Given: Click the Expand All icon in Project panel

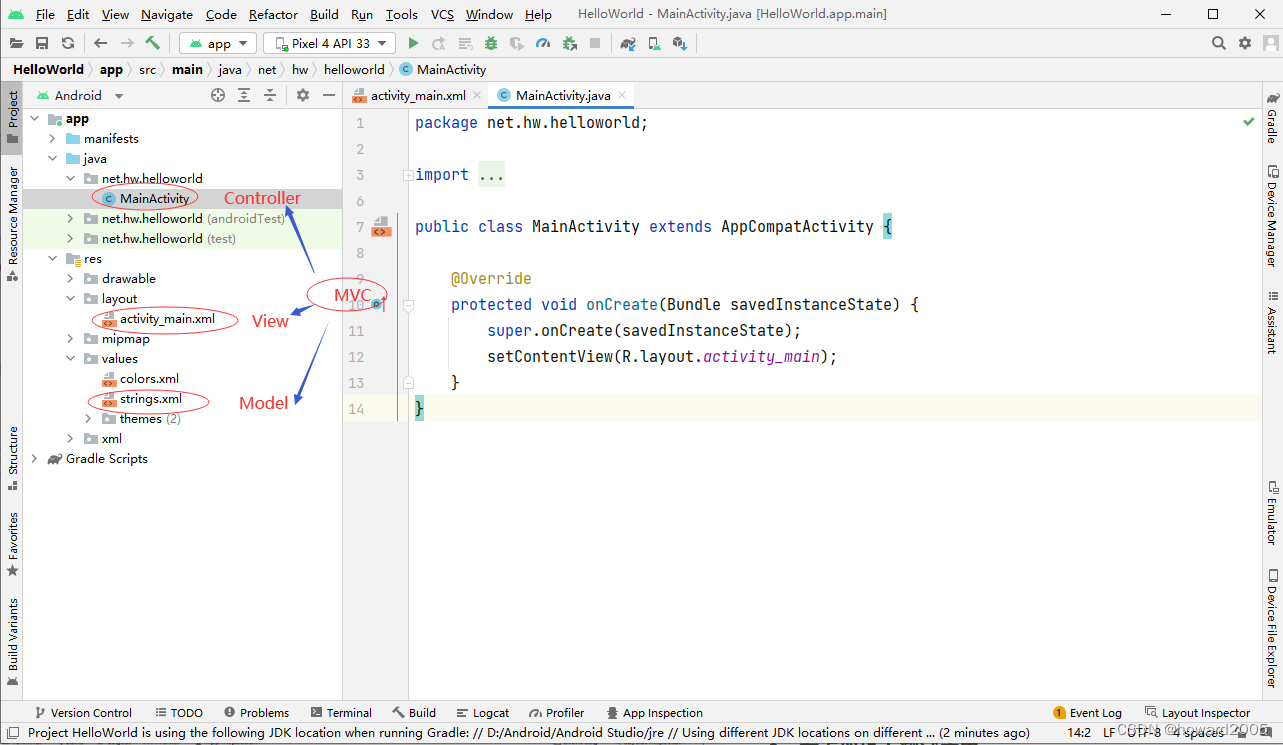Looking at the screenshot, I should (x=244, y=95).
